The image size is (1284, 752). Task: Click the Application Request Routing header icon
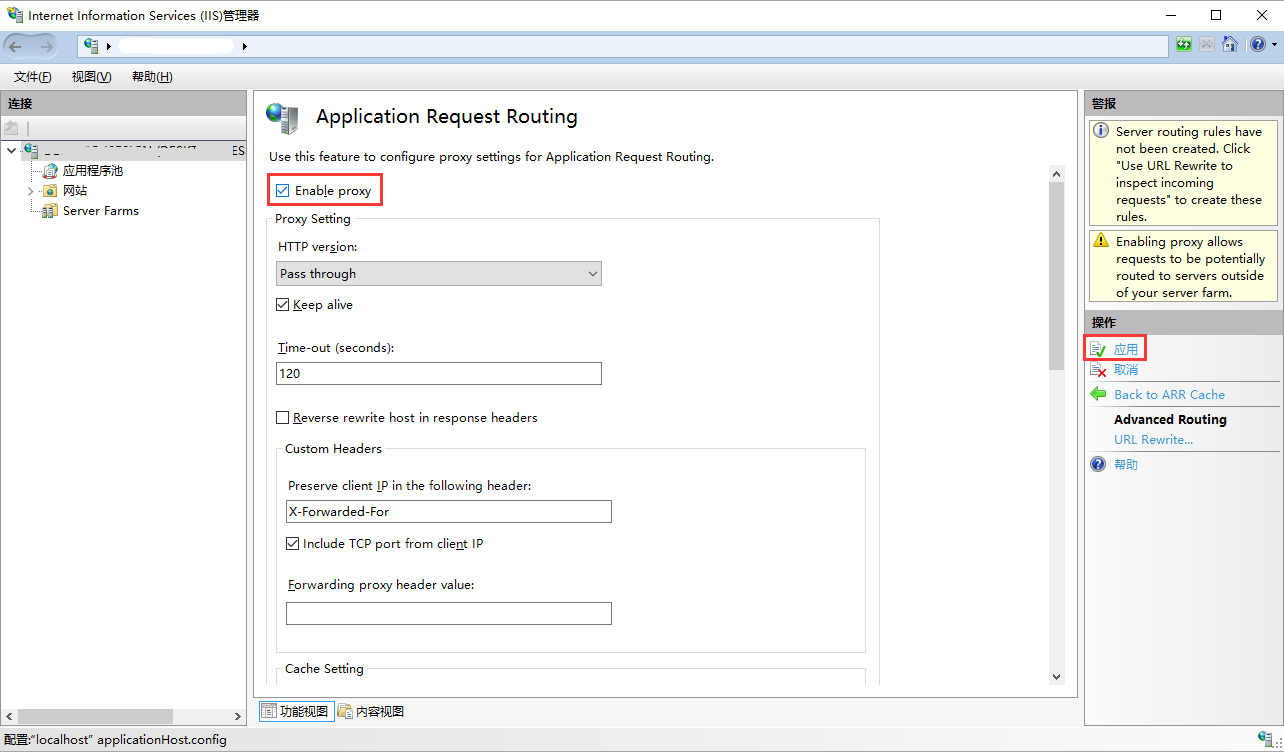pyautogui.click(x=283, y=118)
